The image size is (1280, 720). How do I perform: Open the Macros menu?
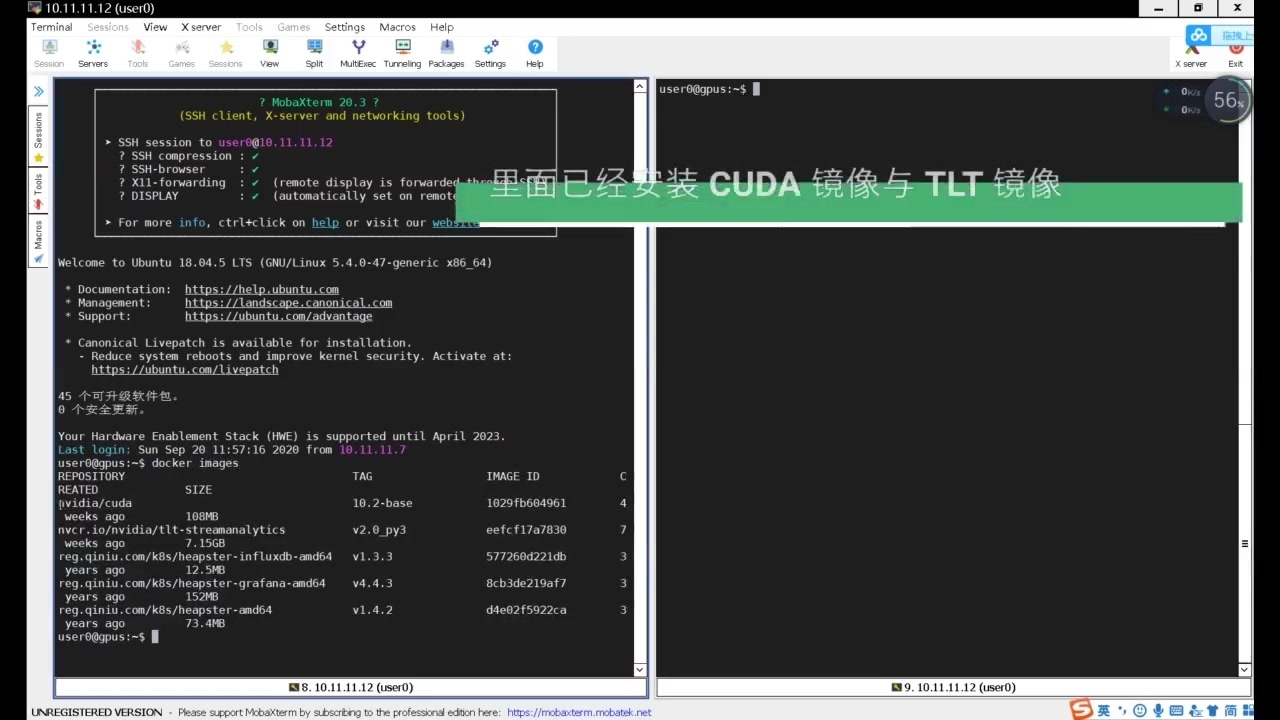pos(398,27)
